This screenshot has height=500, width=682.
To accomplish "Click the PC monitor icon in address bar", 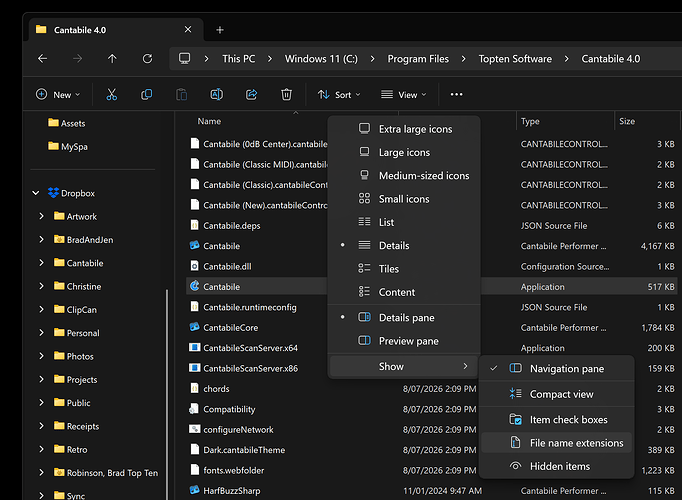I will (184, 59).
